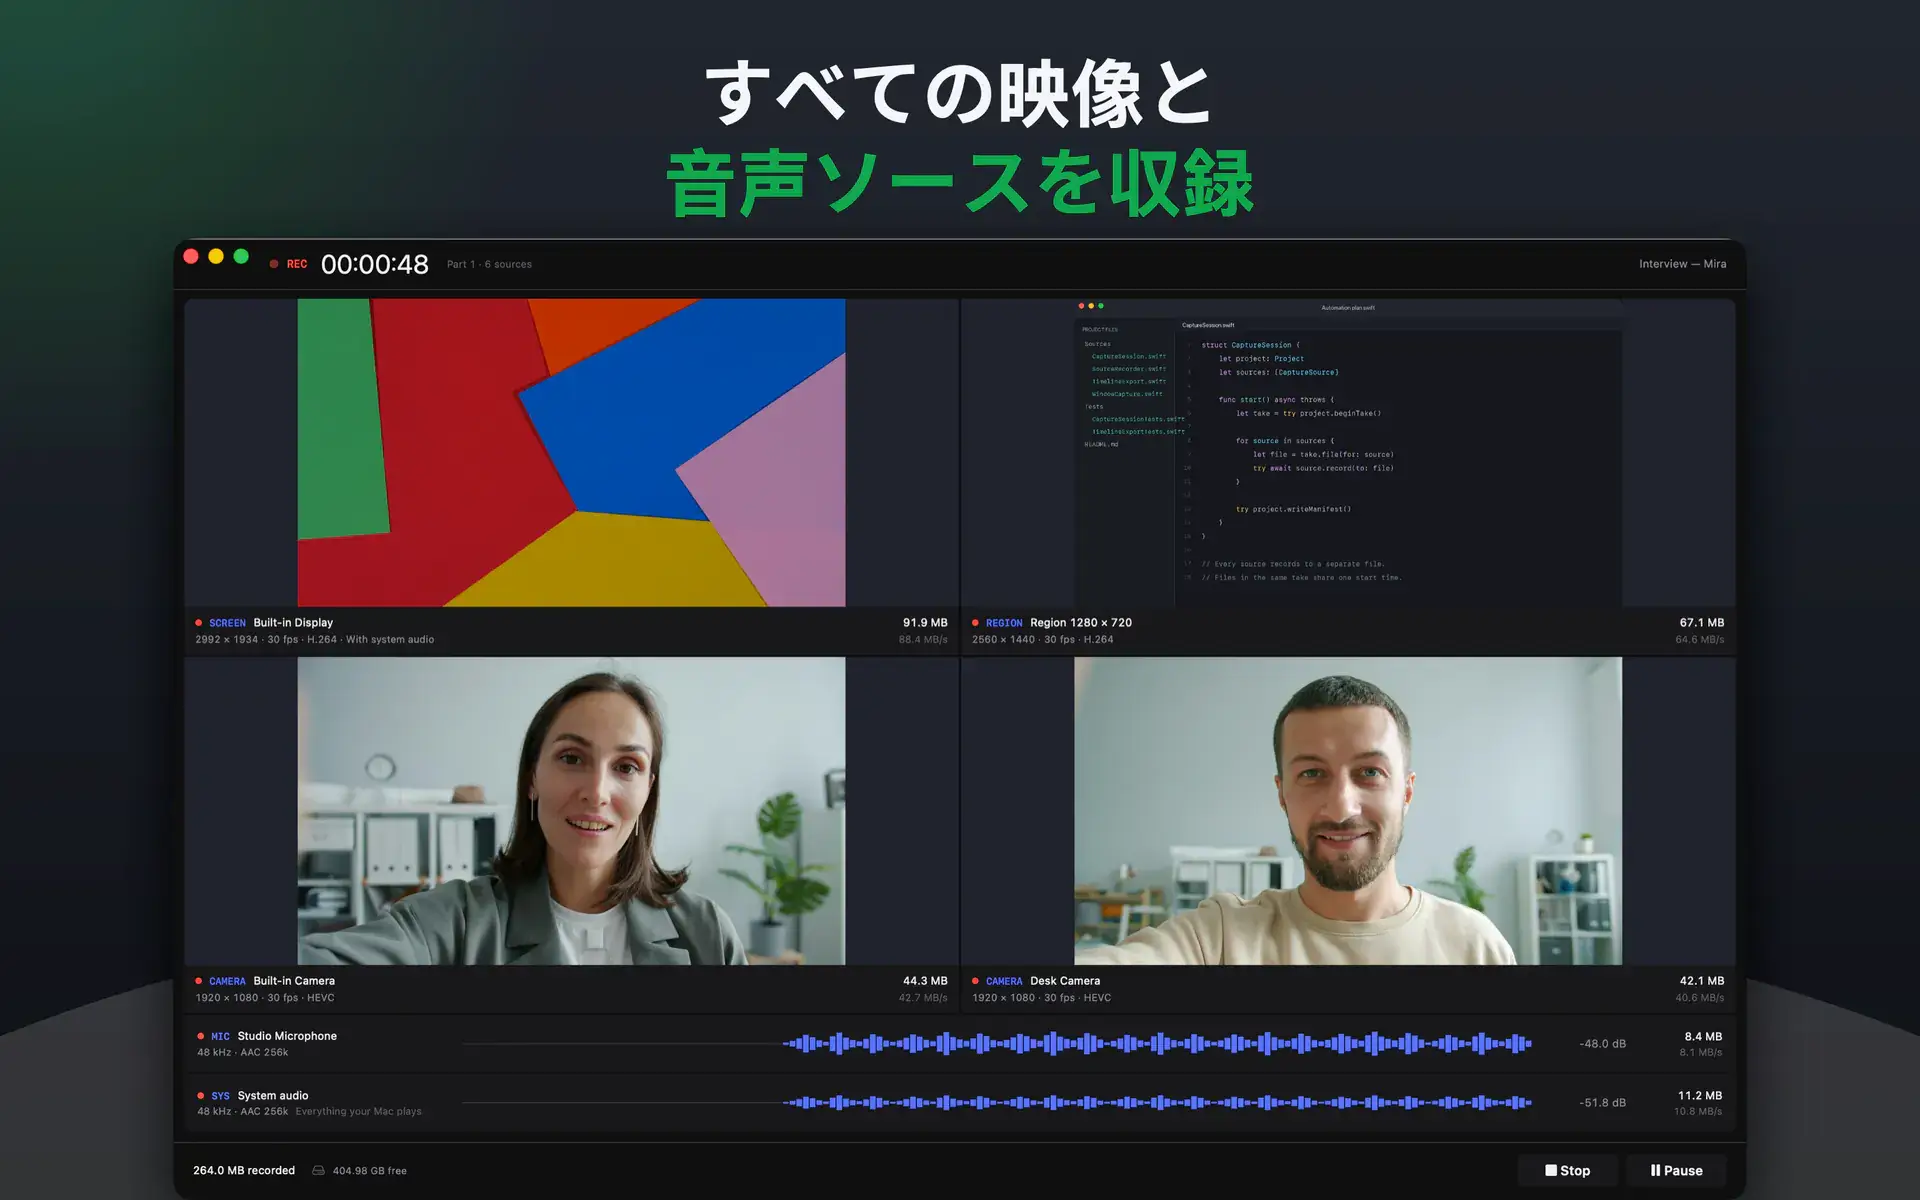Click the 'Interview — Mira' window title

pos(1682,264)
